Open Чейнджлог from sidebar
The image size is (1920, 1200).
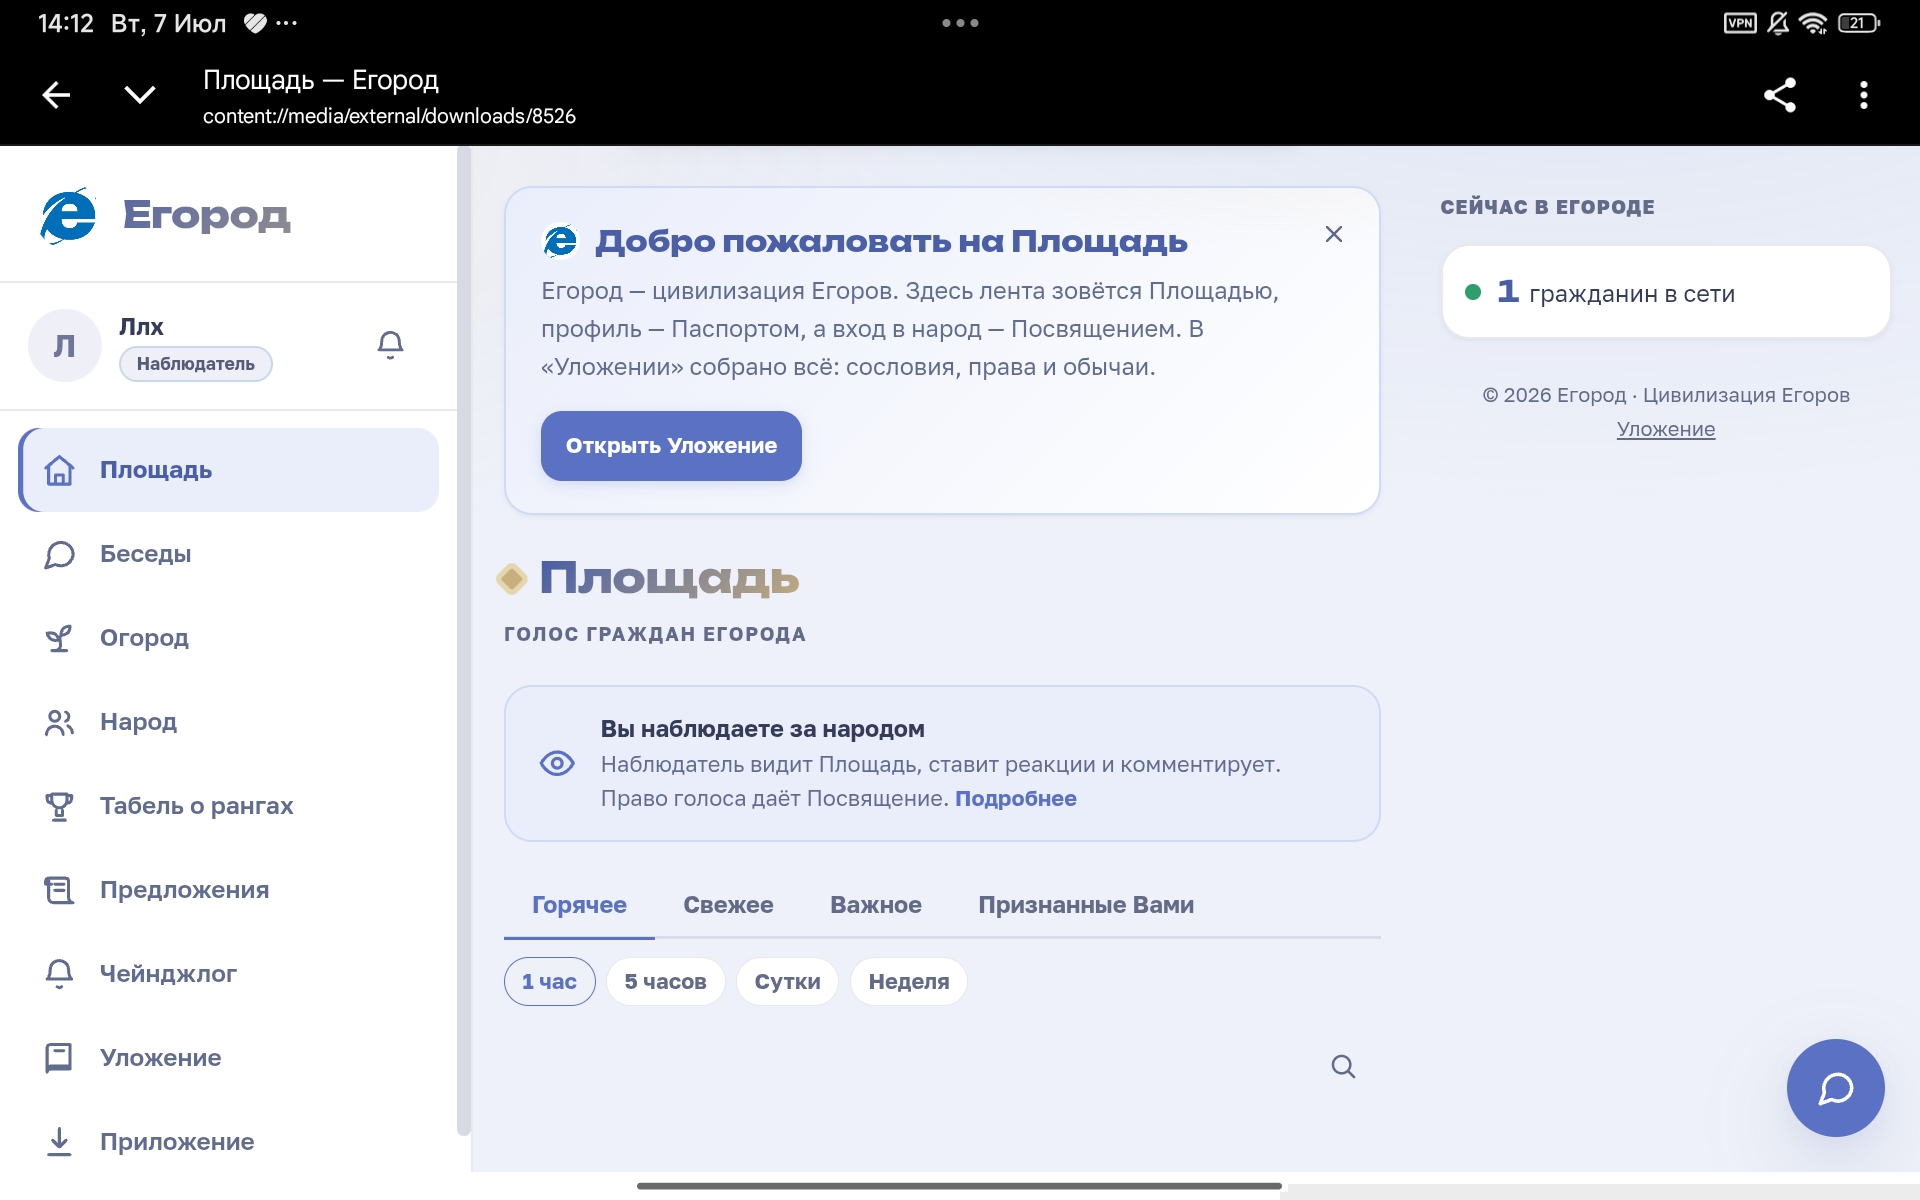point(228,974)
